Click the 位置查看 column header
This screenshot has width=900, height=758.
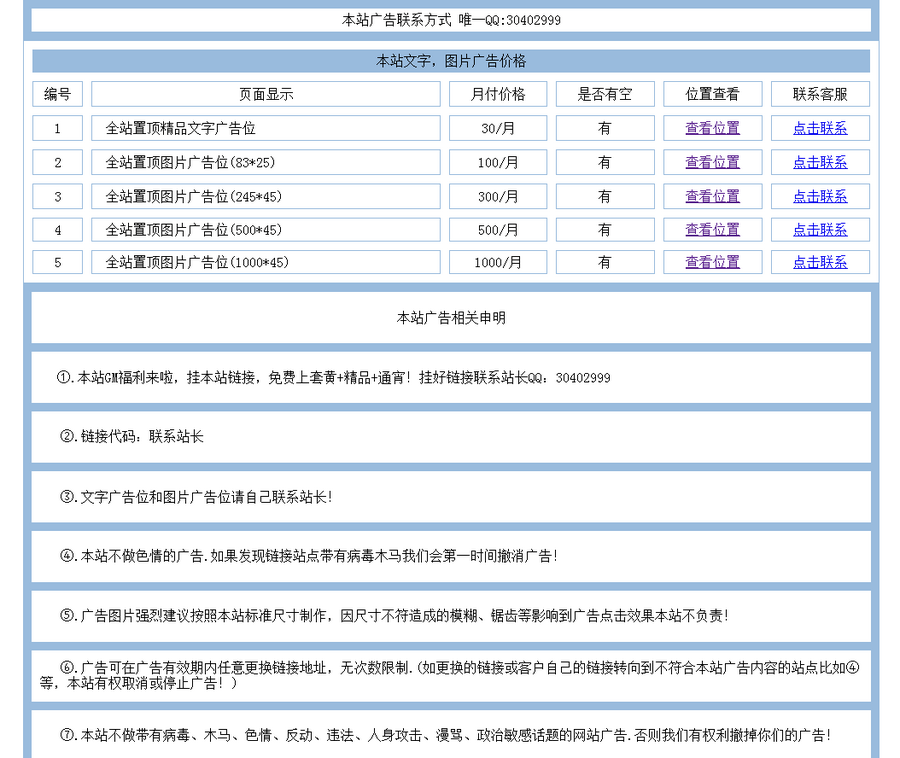712,94
